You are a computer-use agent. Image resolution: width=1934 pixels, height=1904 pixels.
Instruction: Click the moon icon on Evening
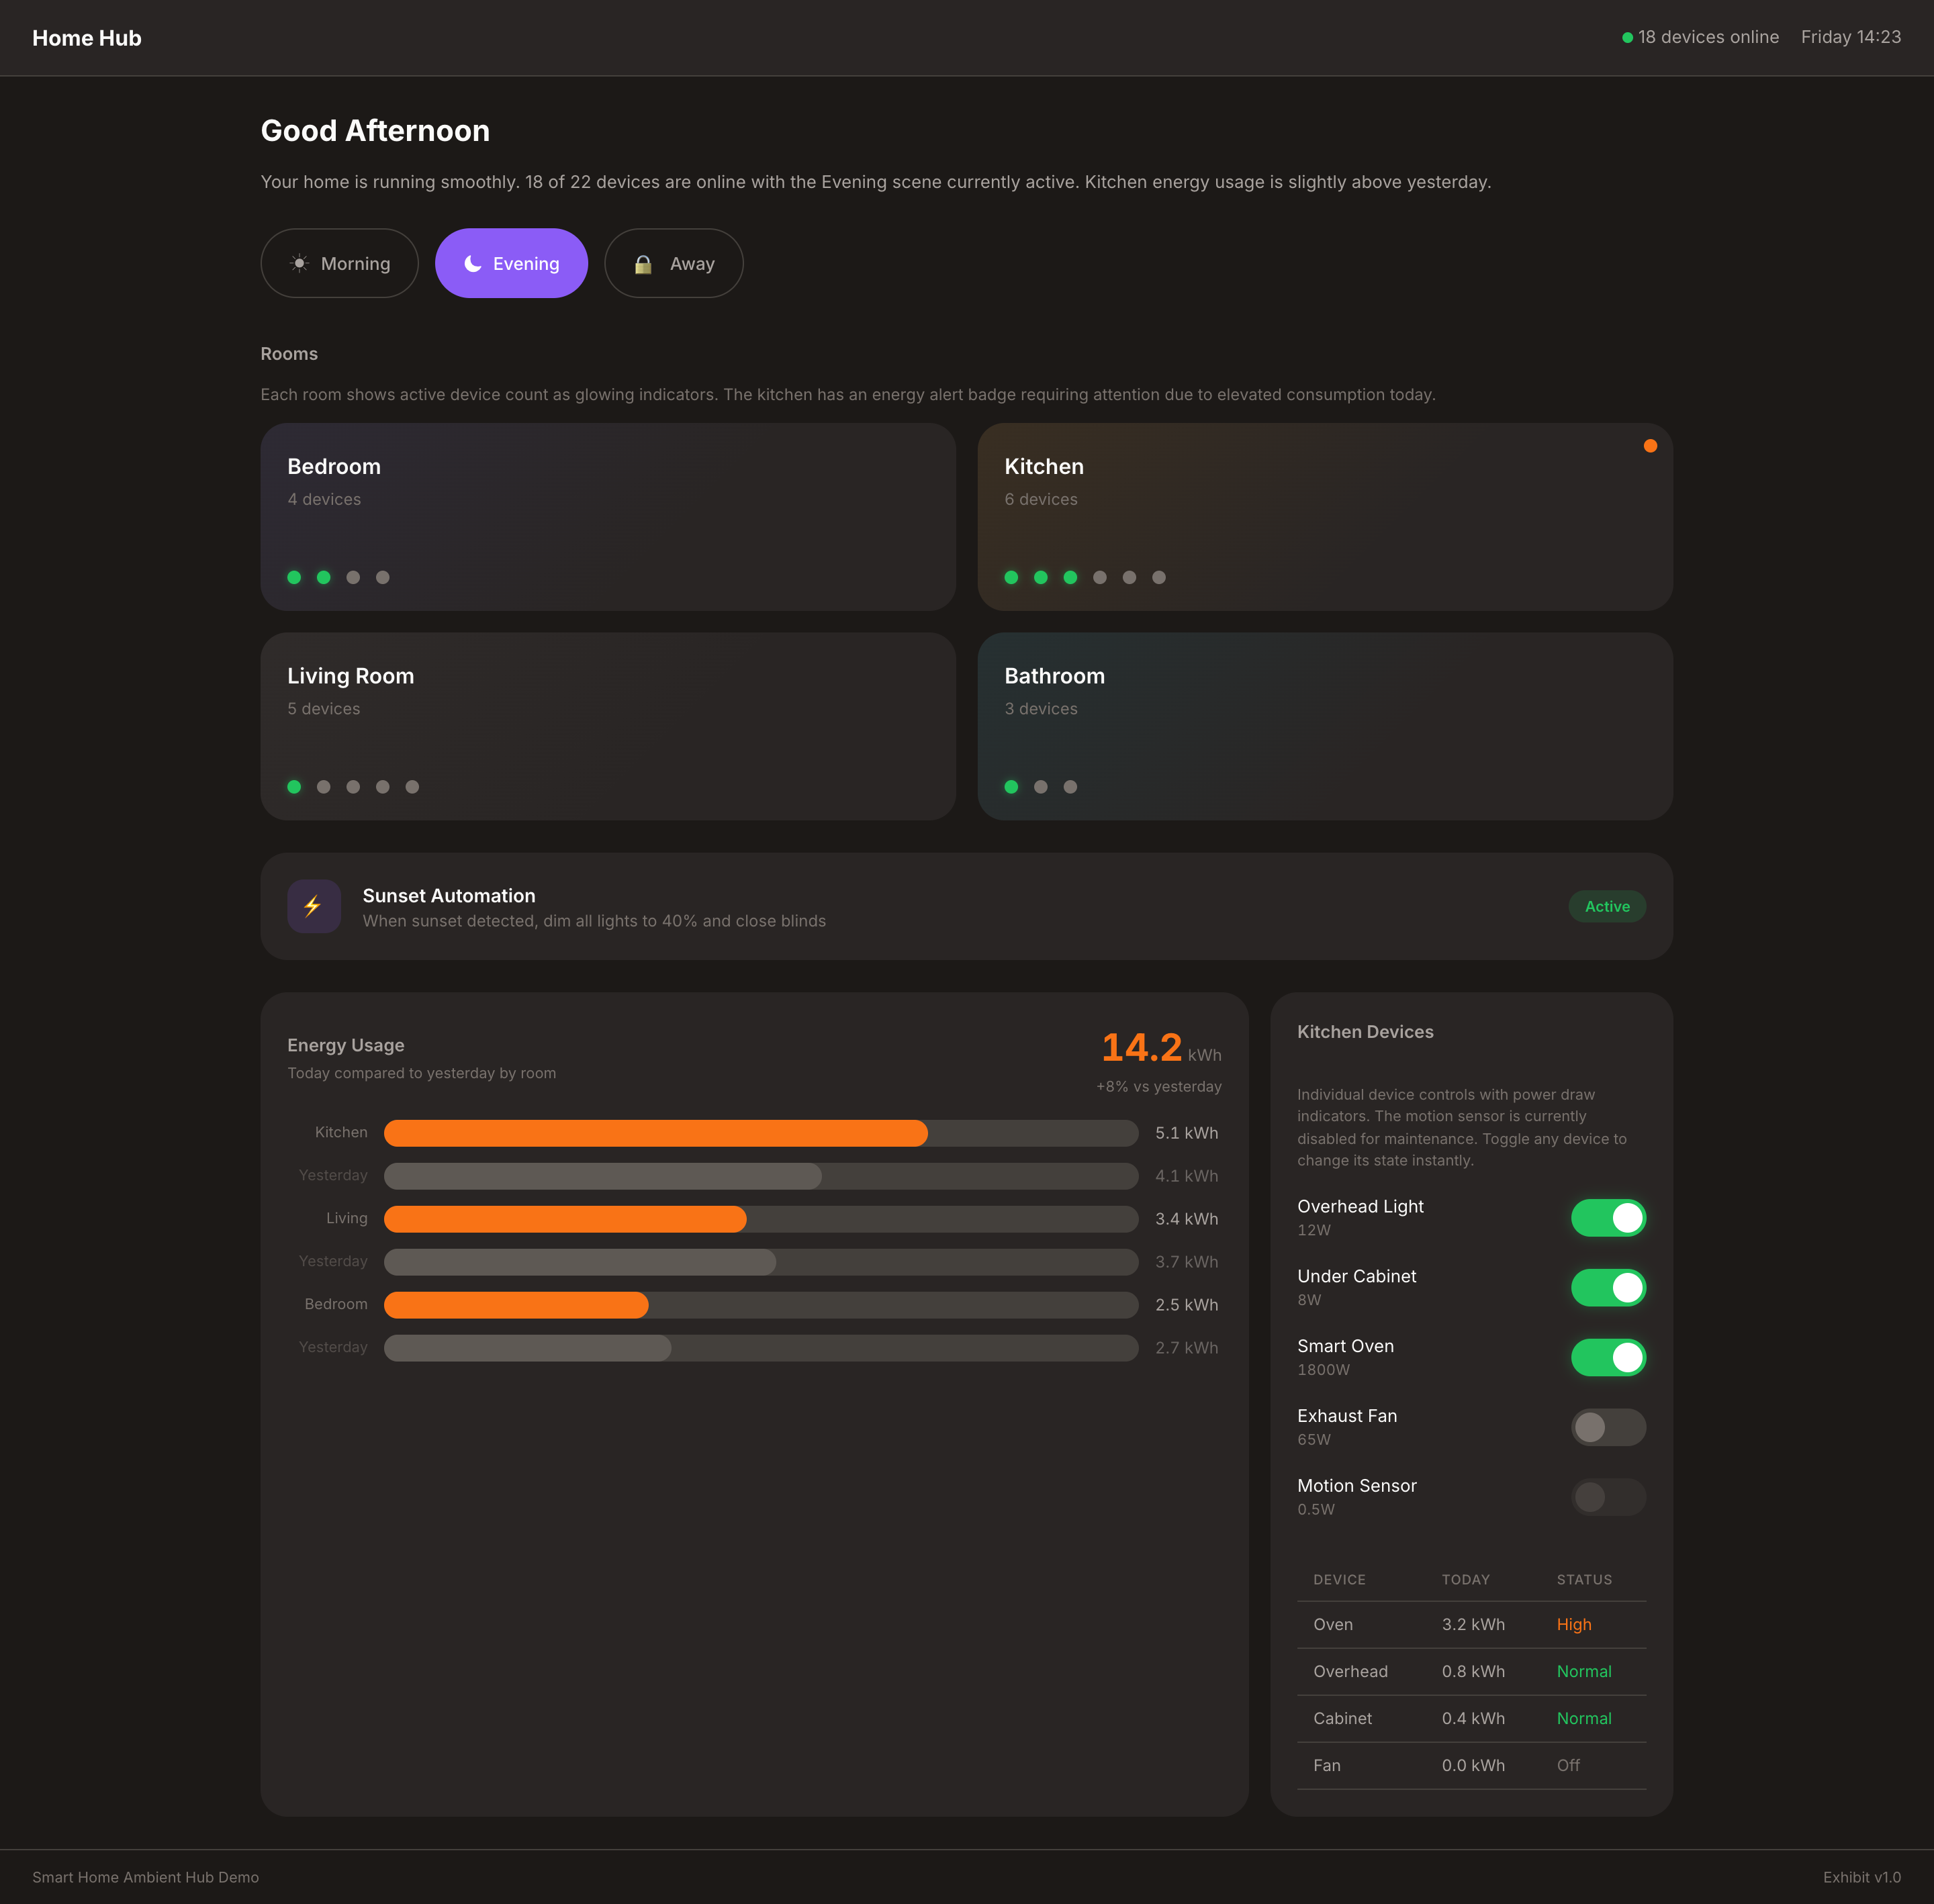[473, 263]
